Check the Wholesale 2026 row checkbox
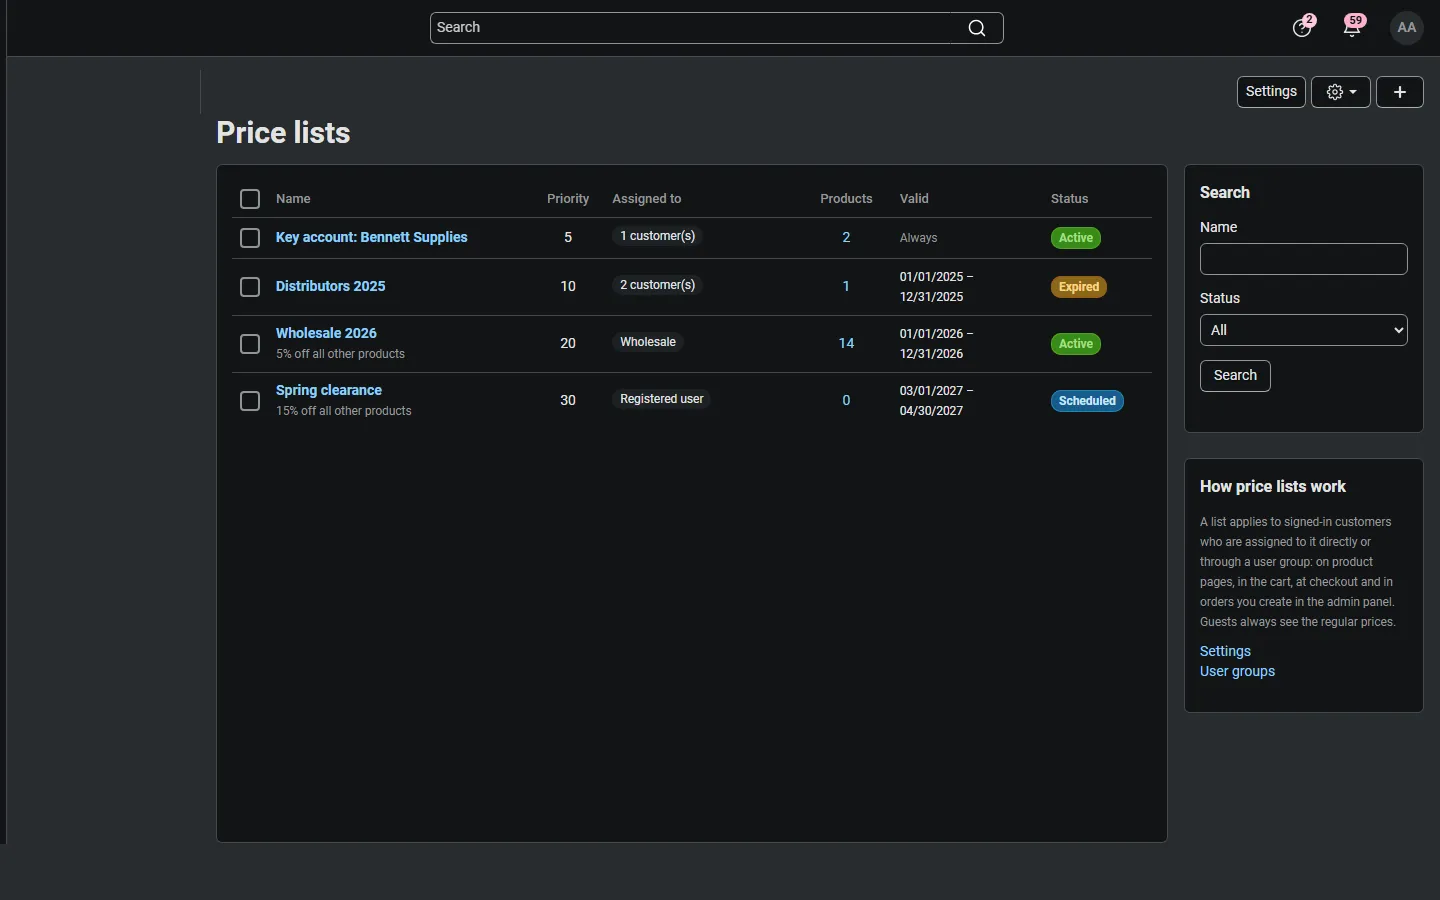Viewport: 1440px width, 900px height. point(250,344)
